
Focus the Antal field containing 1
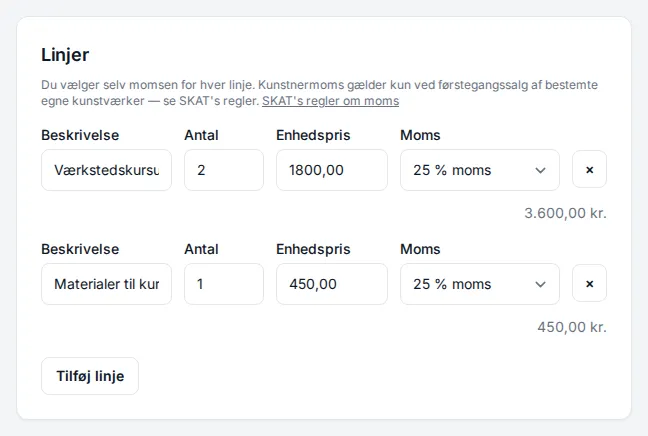(x=224, y=284)
